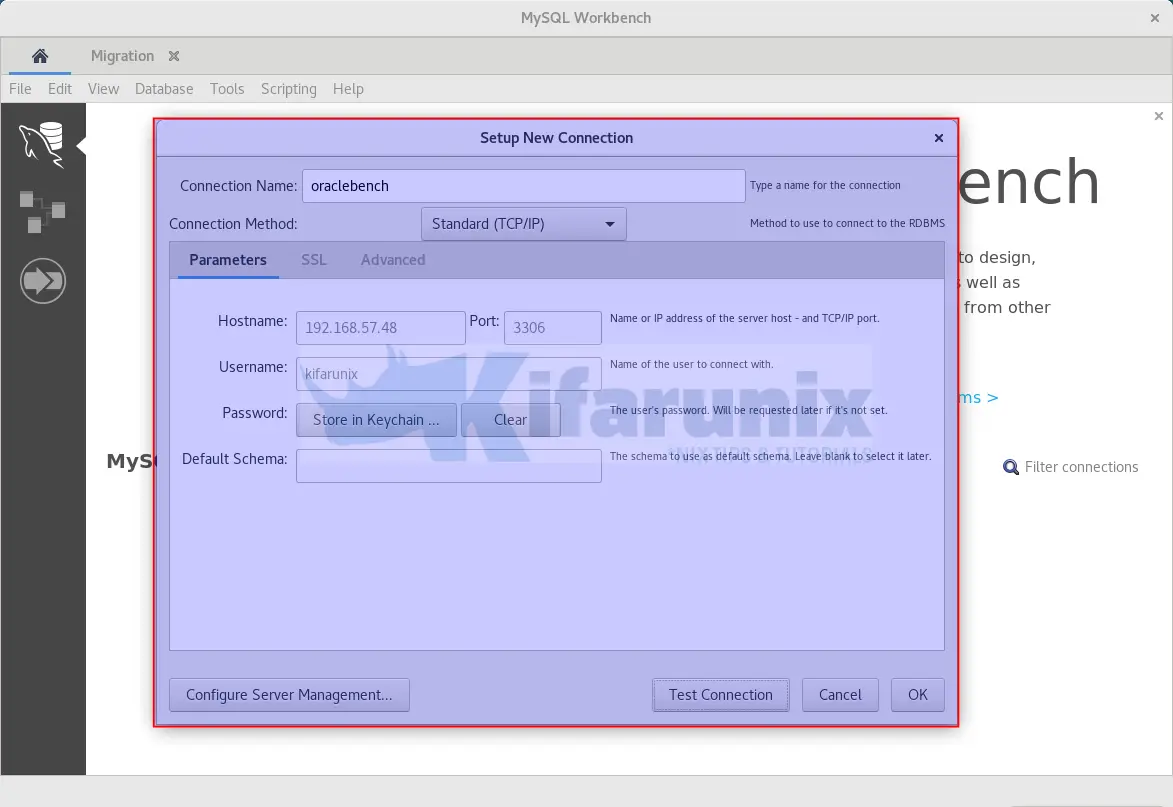Open the Scripting menu
The image size is (1173, 807).
[288, 89]
